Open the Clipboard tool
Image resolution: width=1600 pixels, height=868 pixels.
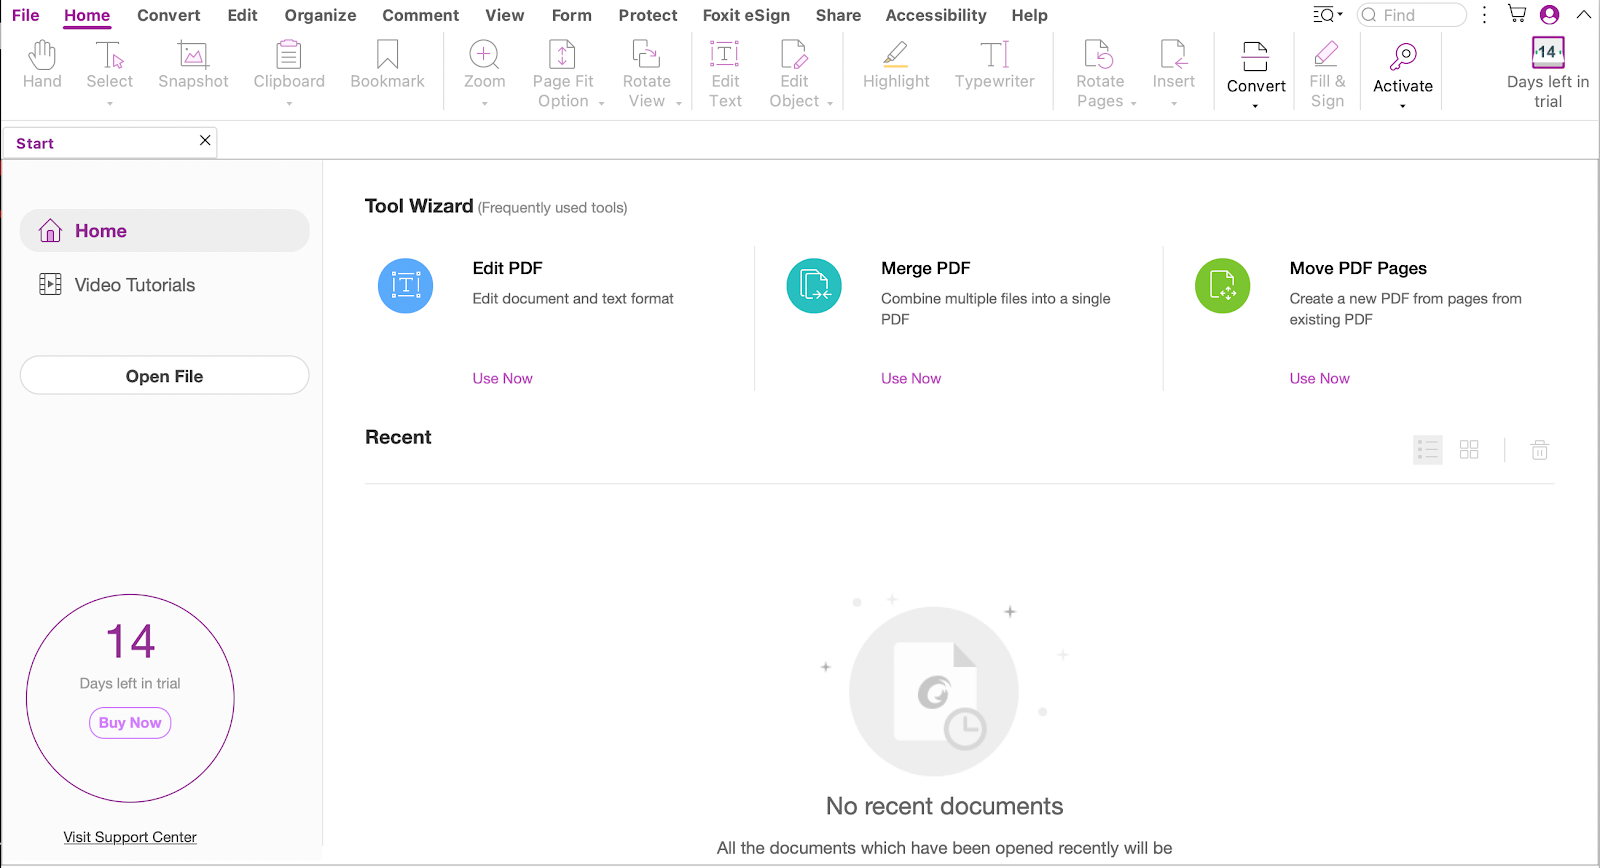289,55
